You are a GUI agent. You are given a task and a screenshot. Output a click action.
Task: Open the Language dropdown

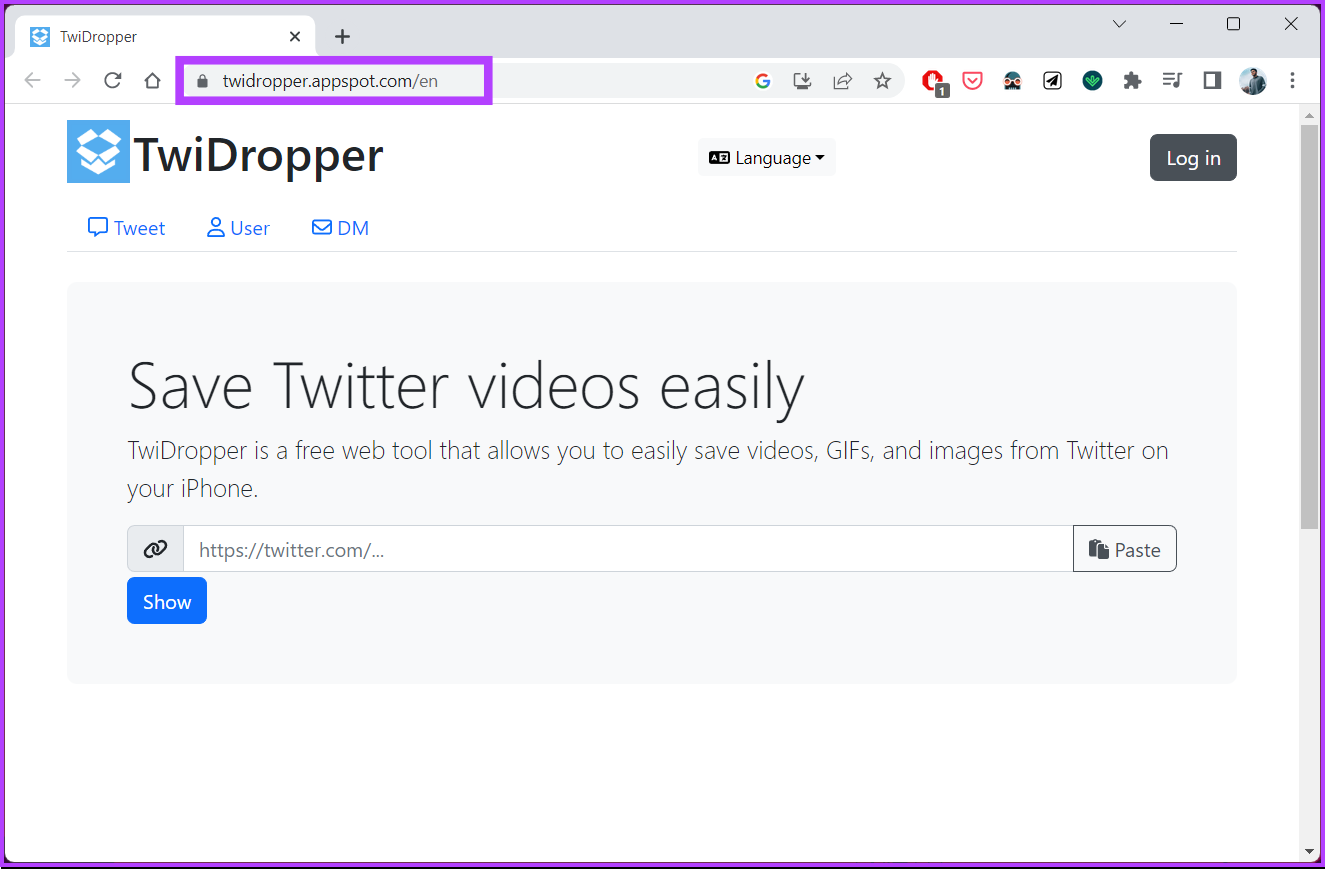pos(766,157)
